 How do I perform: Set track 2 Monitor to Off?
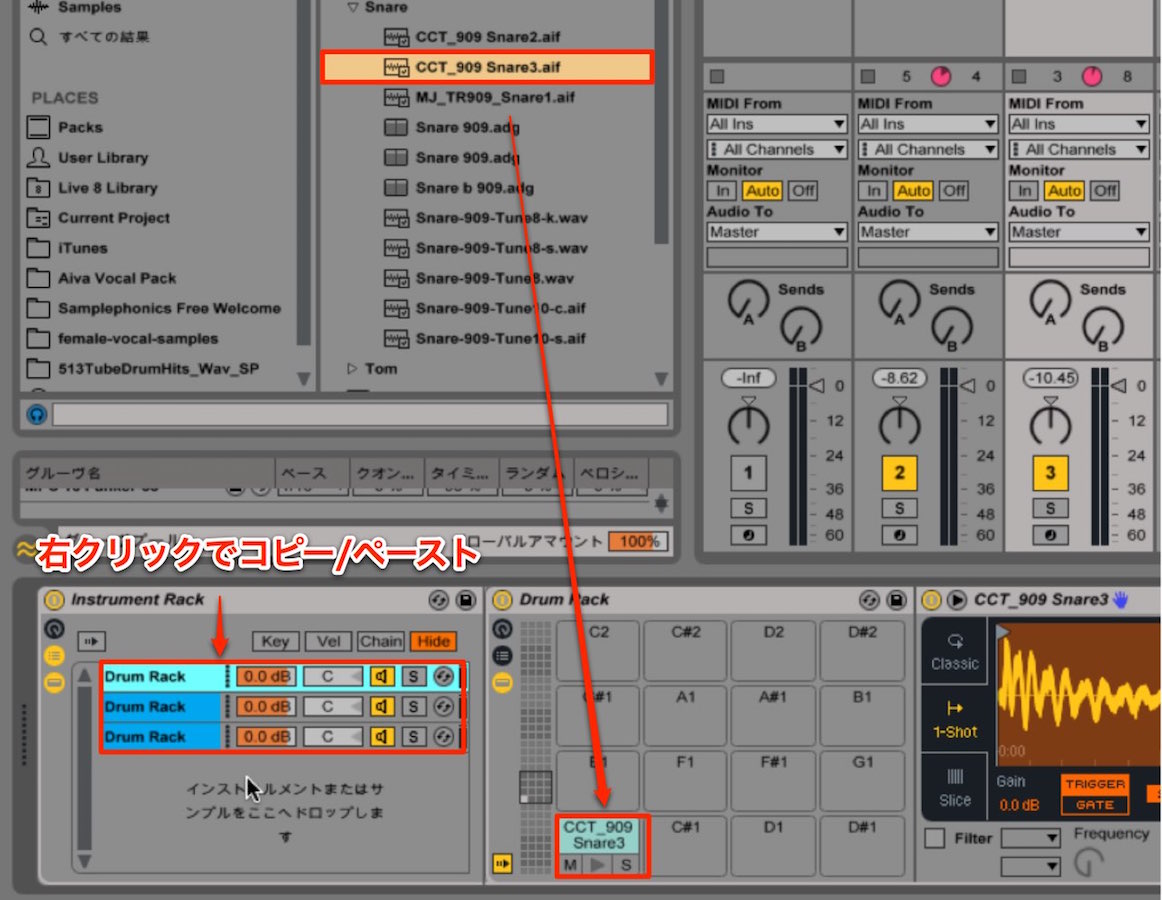[954, 191]
